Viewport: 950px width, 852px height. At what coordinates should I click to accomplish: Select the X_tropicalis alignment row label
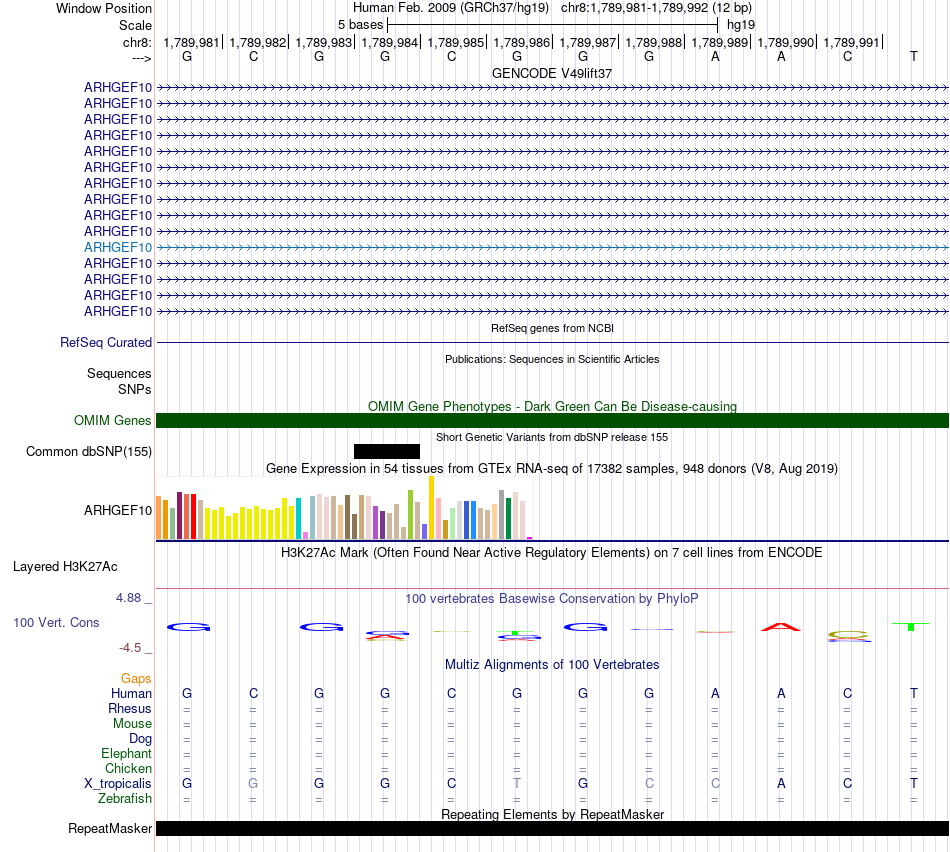(118, 784)
